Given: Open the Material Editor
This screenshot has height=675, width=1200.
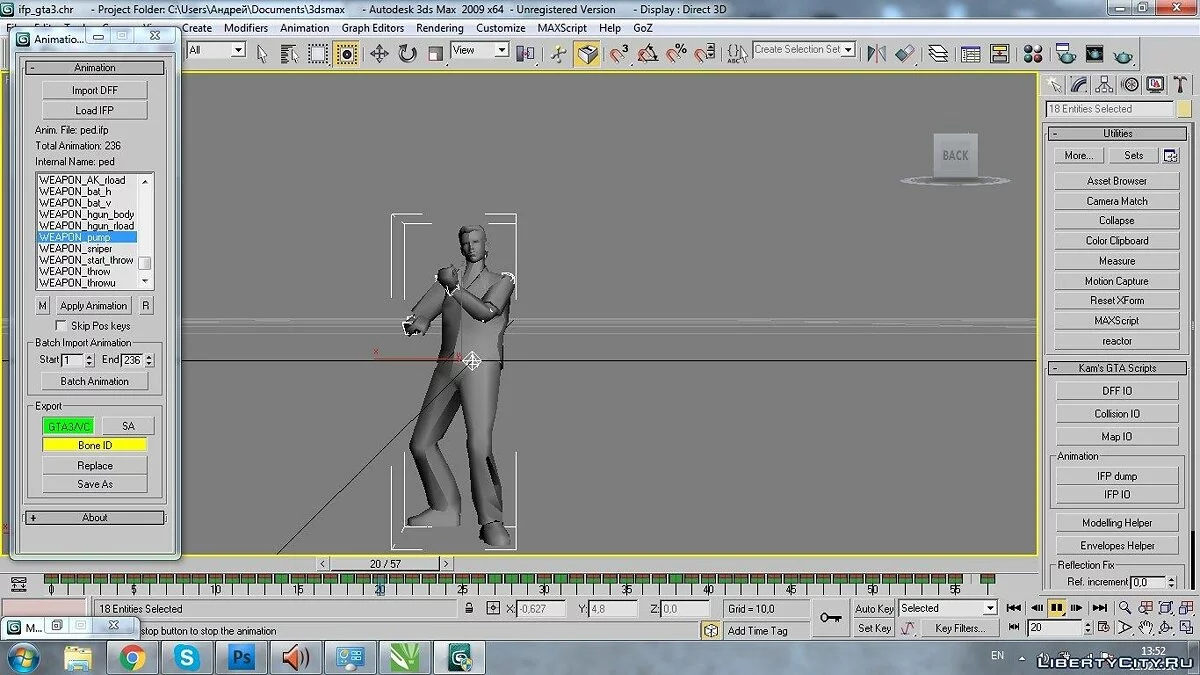Looking at the screenshot, I should coord(1033,53).
